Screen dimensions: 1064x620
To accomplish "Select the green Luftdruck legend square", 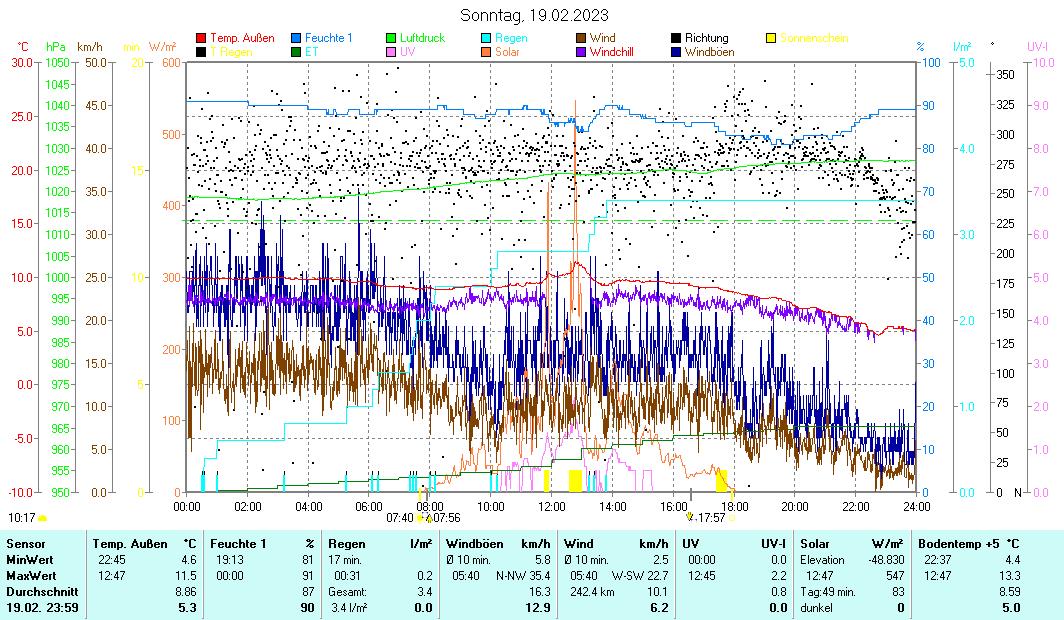I will point(391,38).
